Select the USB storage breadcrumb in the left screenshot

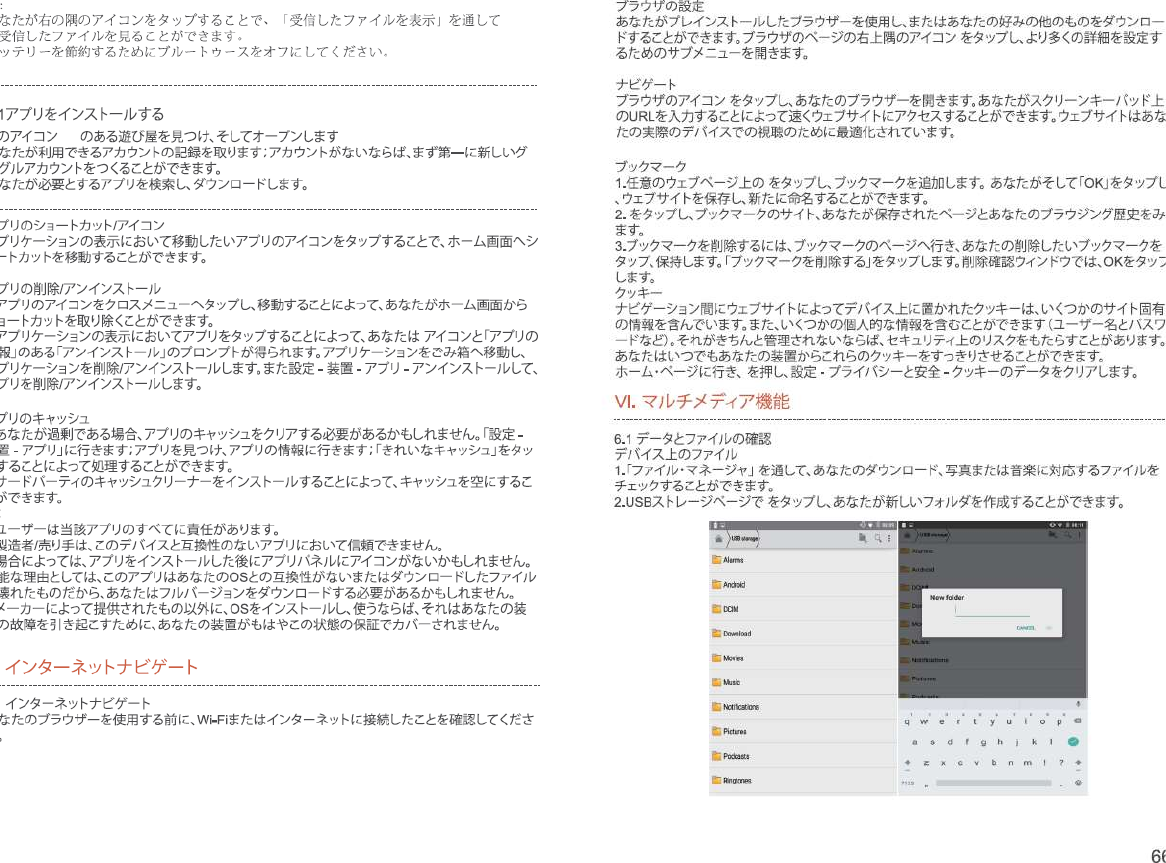pyautogui.click(x=744, y=538)
